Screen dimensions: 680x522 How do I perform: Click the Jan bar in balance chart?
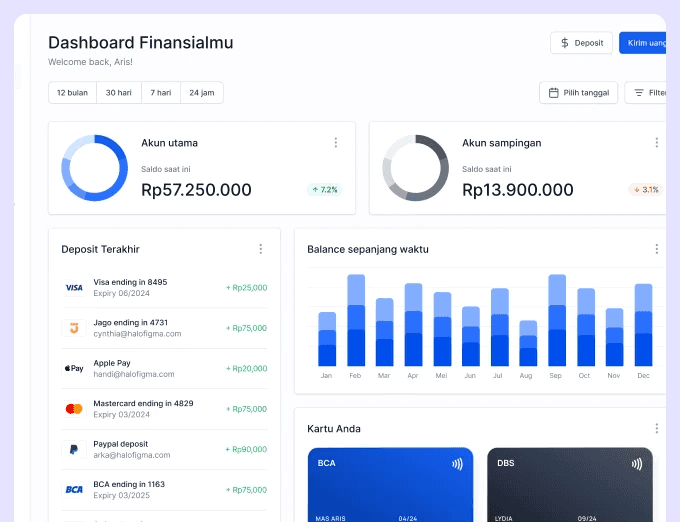(327, 339)
